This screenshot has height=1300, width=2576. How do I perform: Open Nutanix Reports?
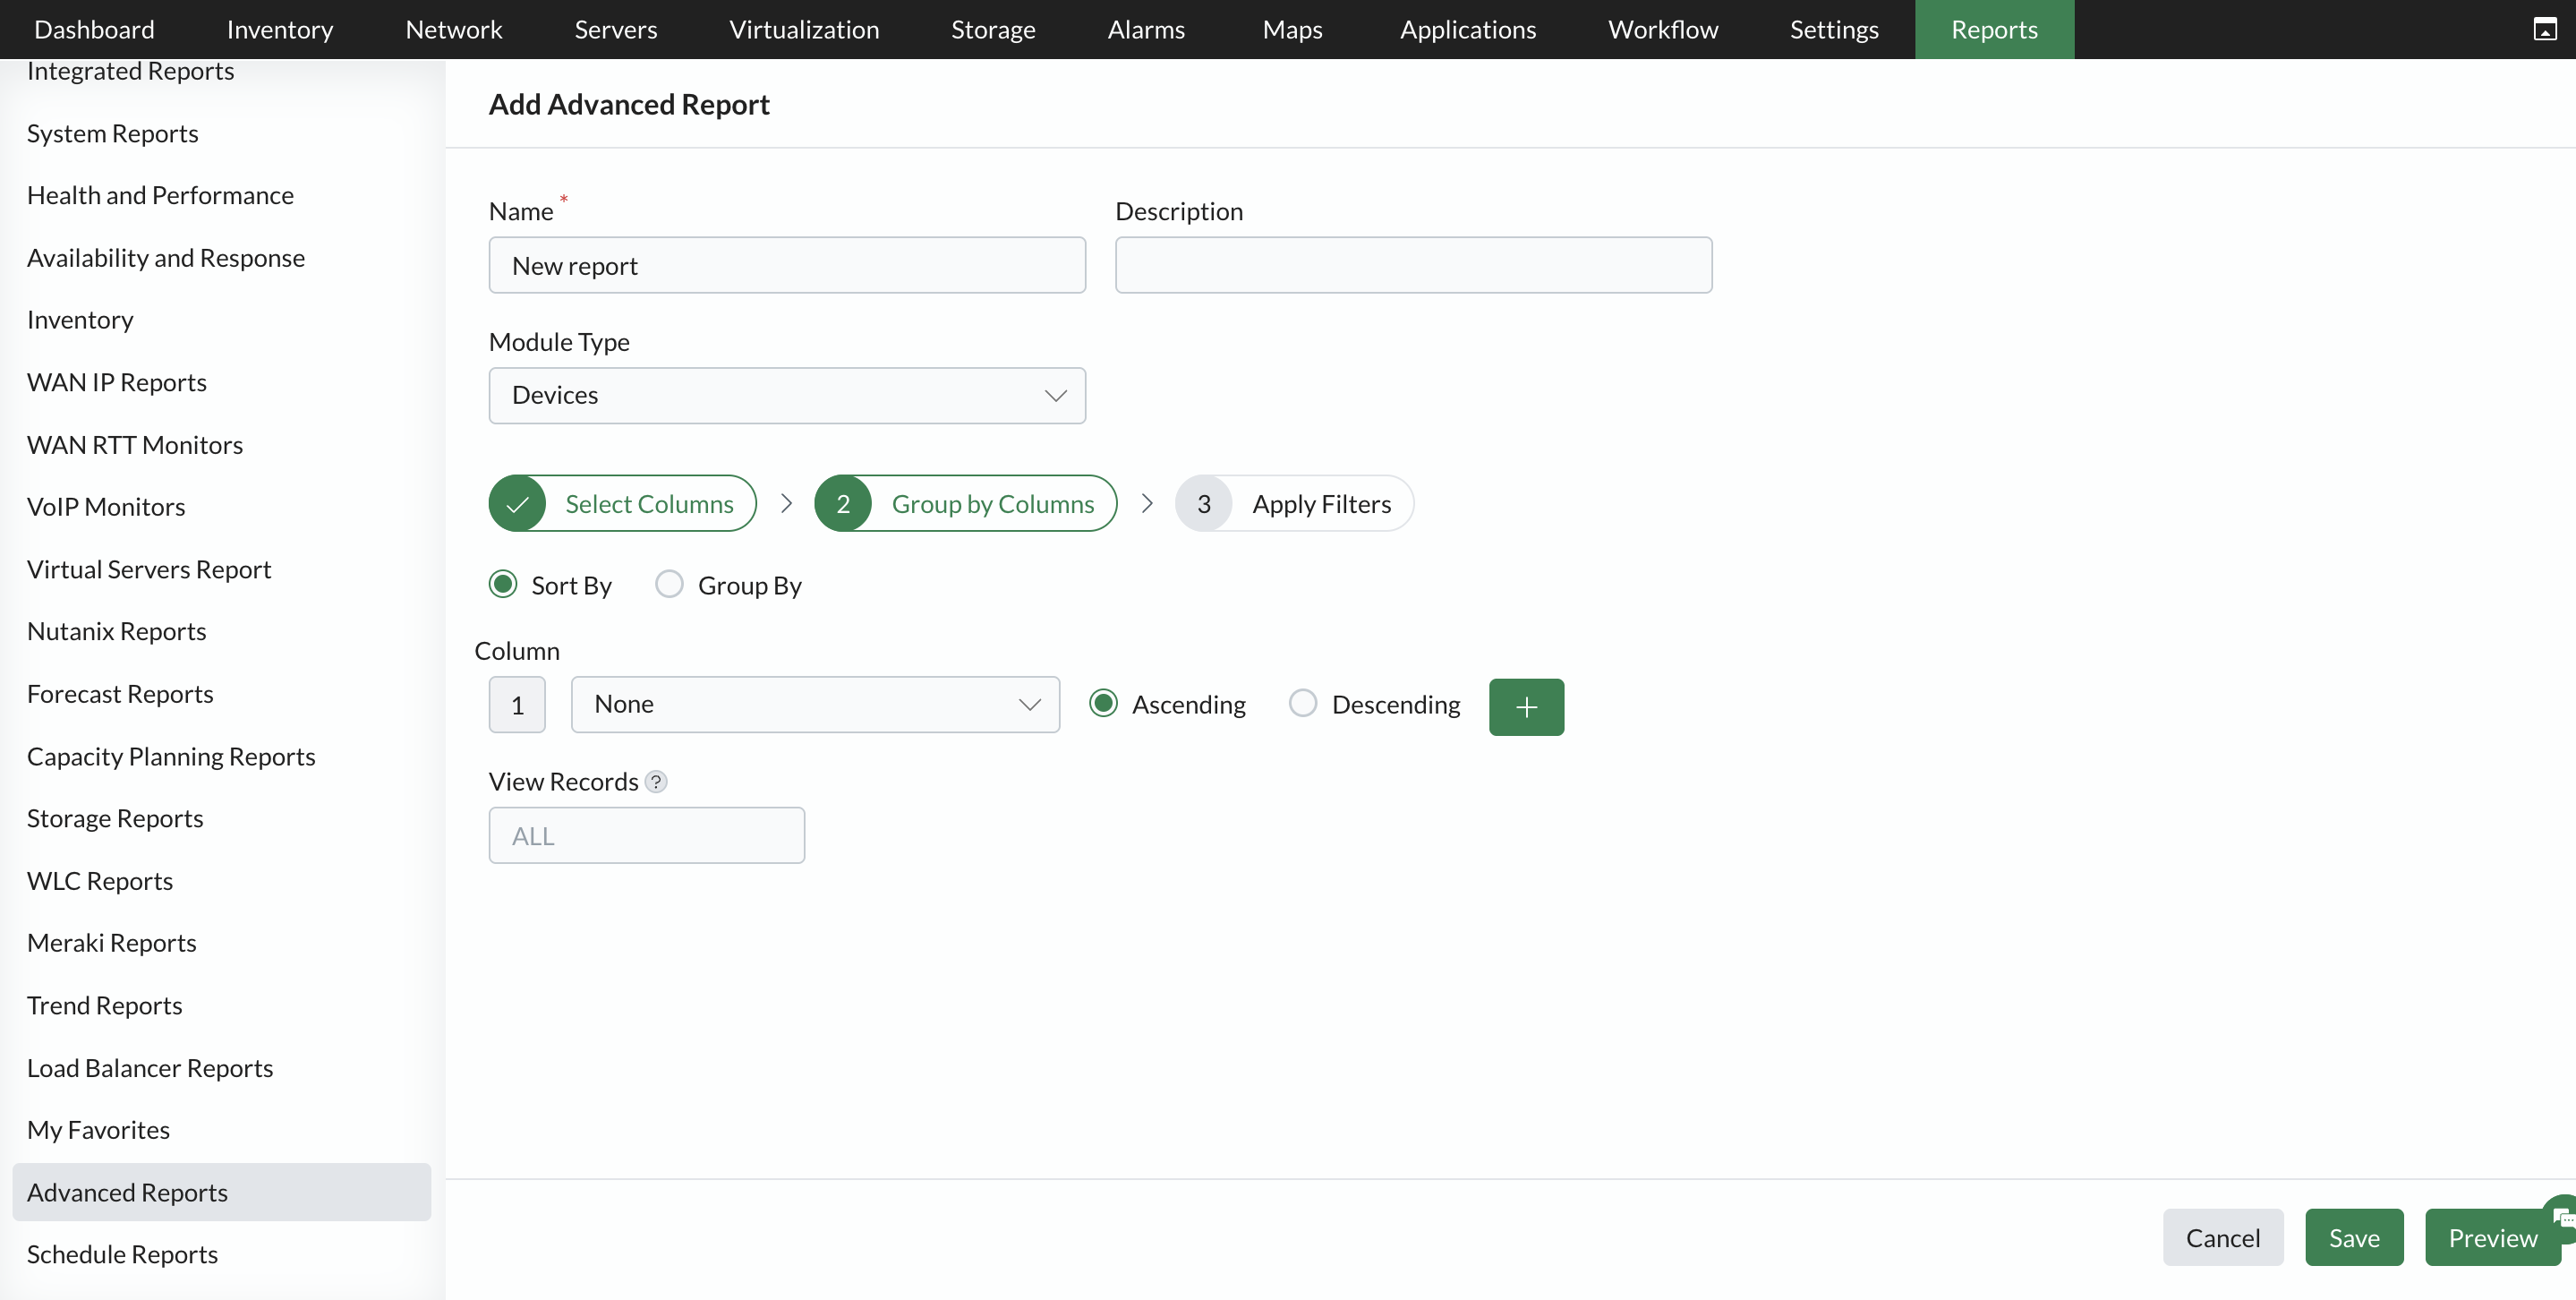point(116,631)
